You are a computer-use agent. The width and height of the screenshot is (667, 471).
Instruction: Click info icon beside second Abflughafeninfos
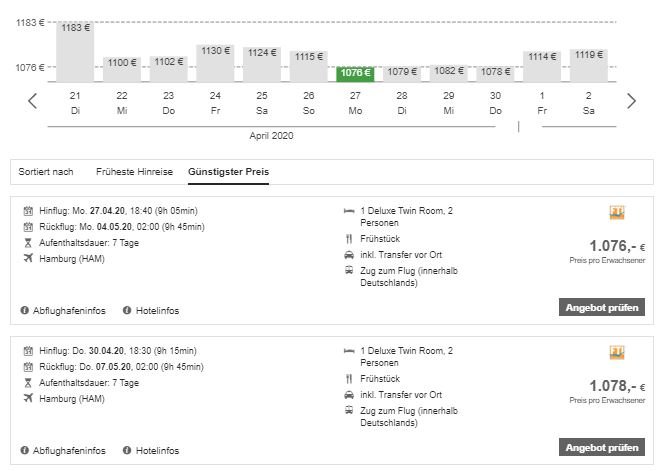25,450
